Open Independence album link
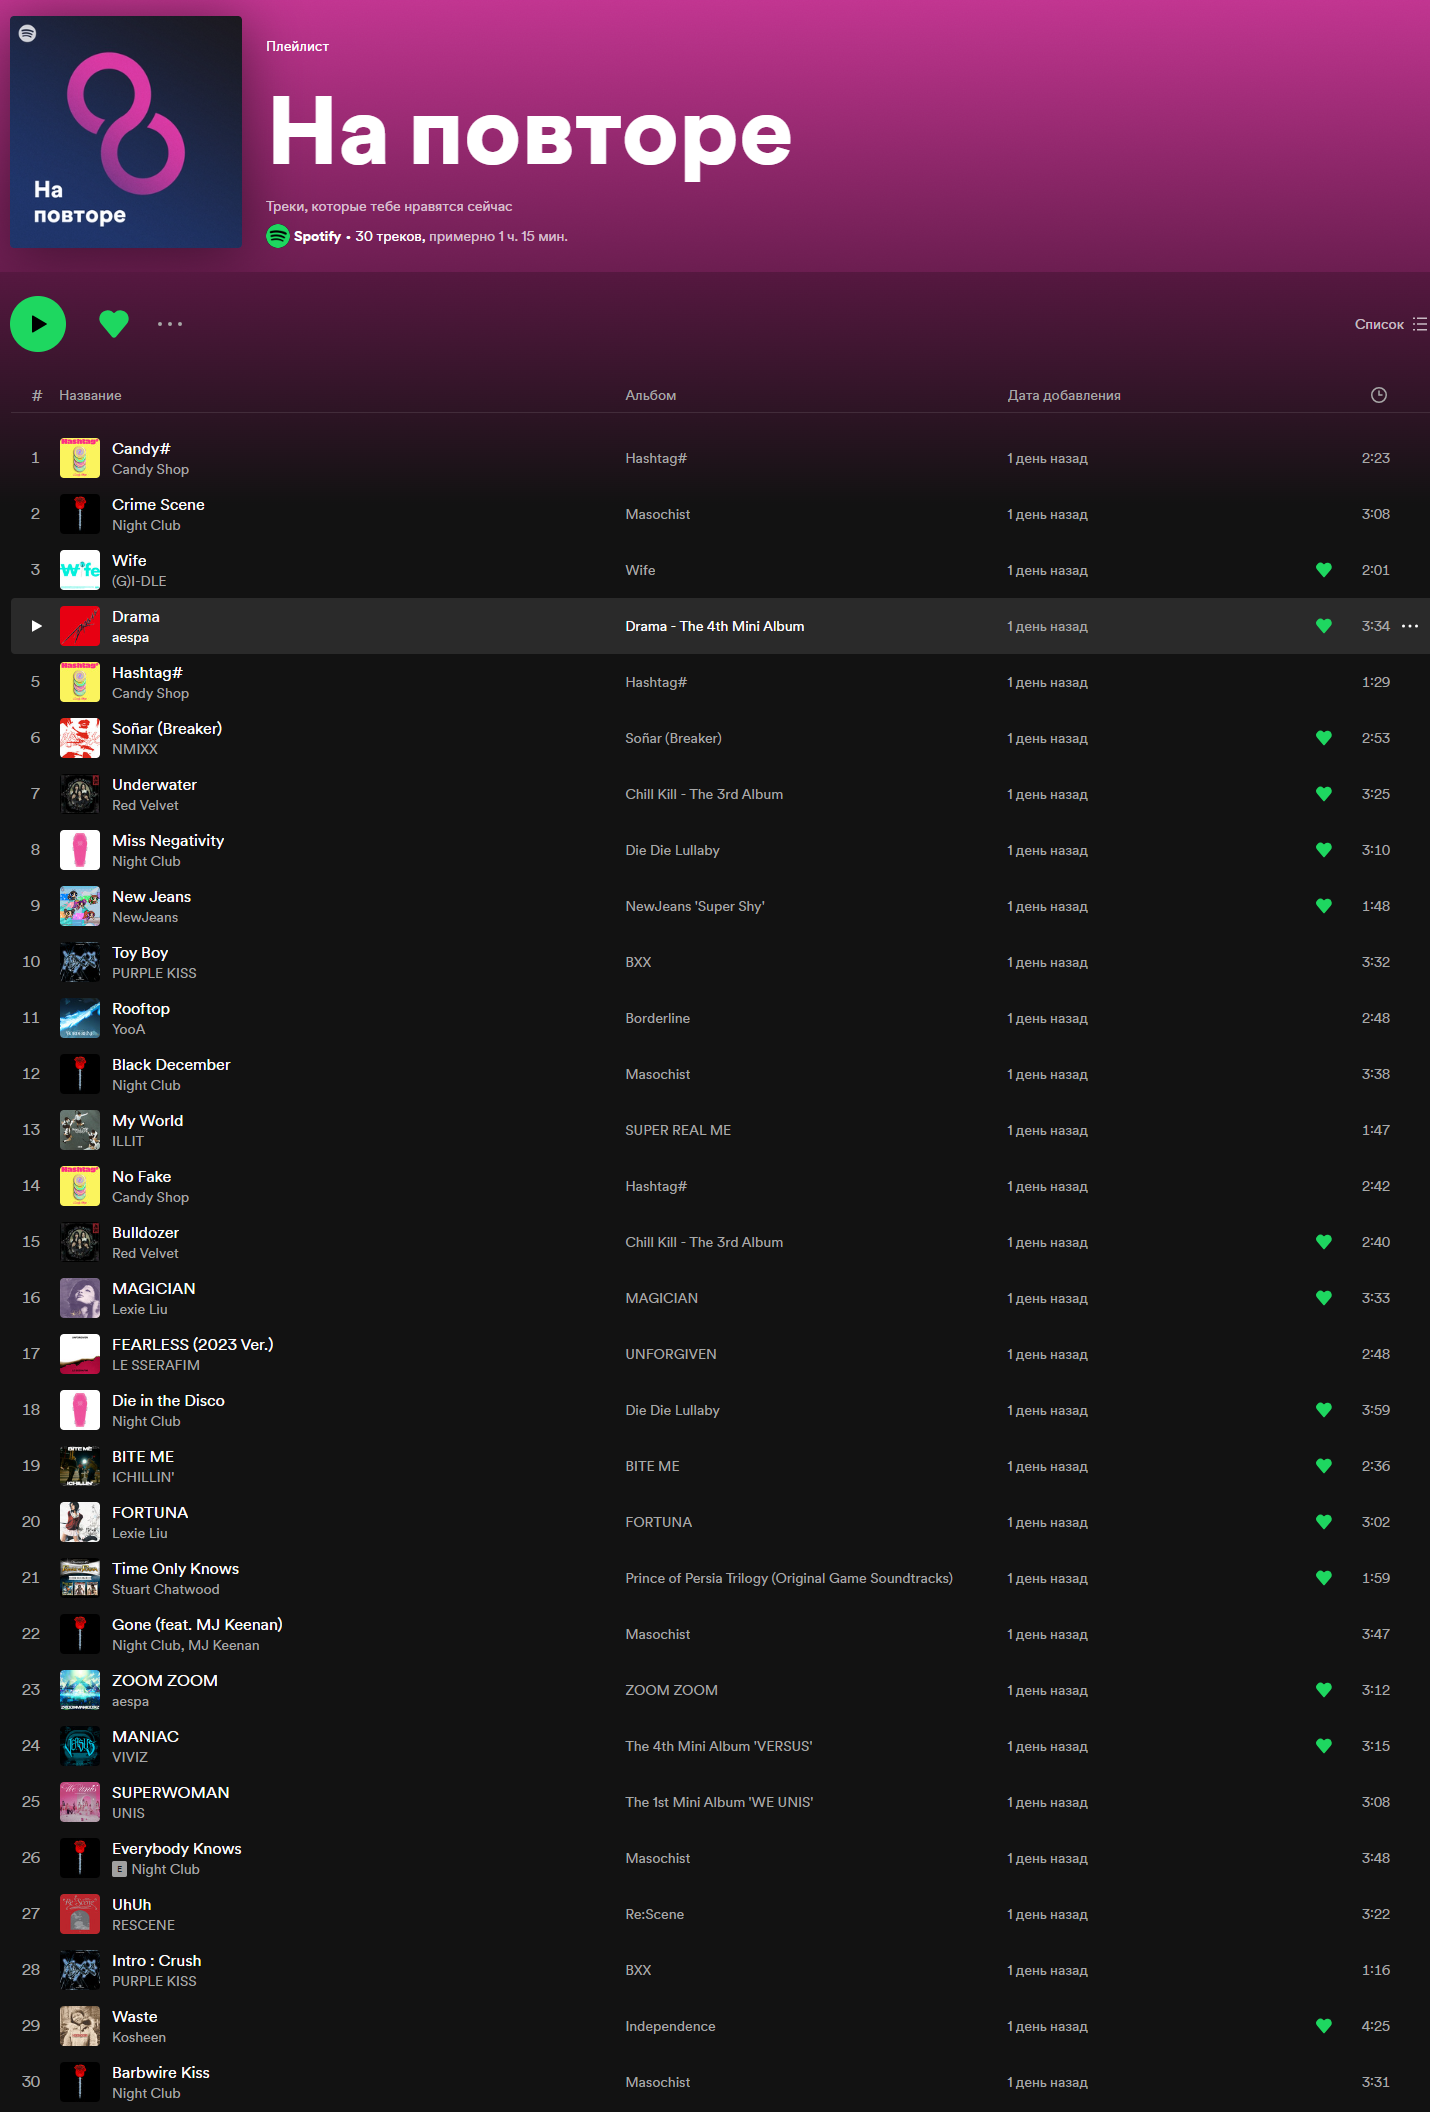The height and width of the screenshot is (2112, 1430). coord(670,2026)
